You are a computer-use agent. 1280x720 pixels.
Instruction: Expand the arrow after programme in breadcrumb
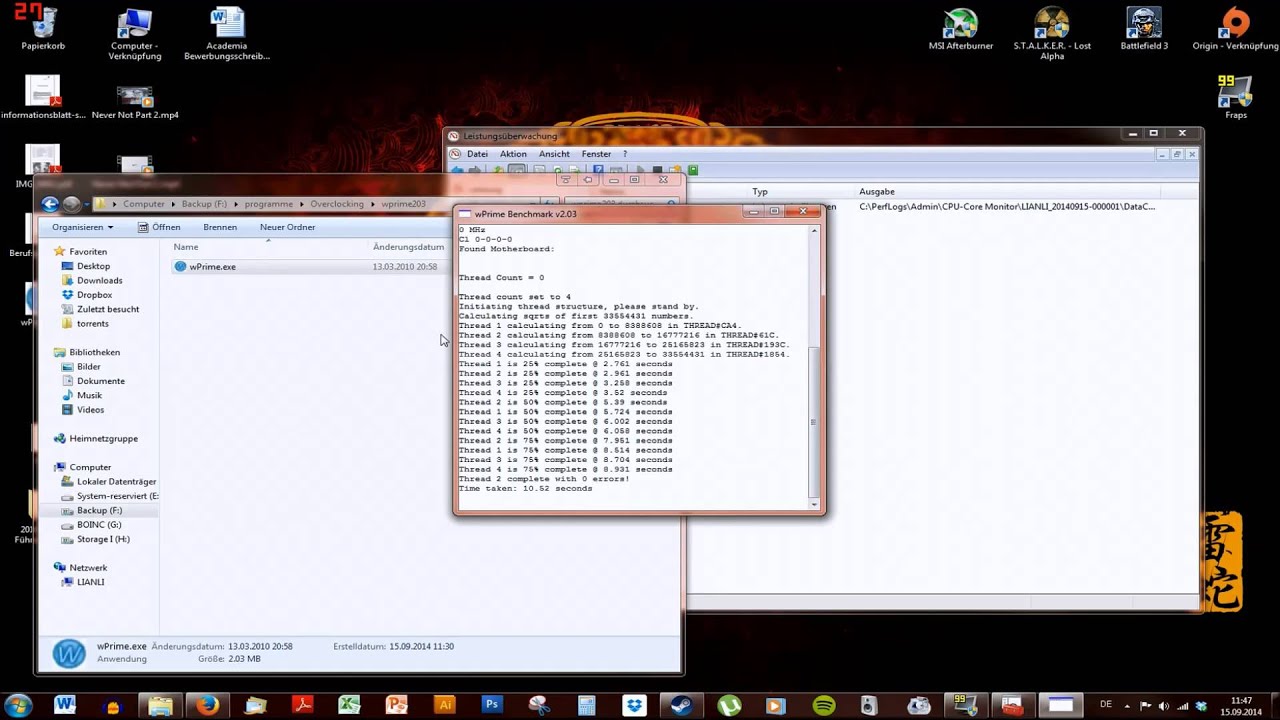pyautogui.click(x=301, y=204)
